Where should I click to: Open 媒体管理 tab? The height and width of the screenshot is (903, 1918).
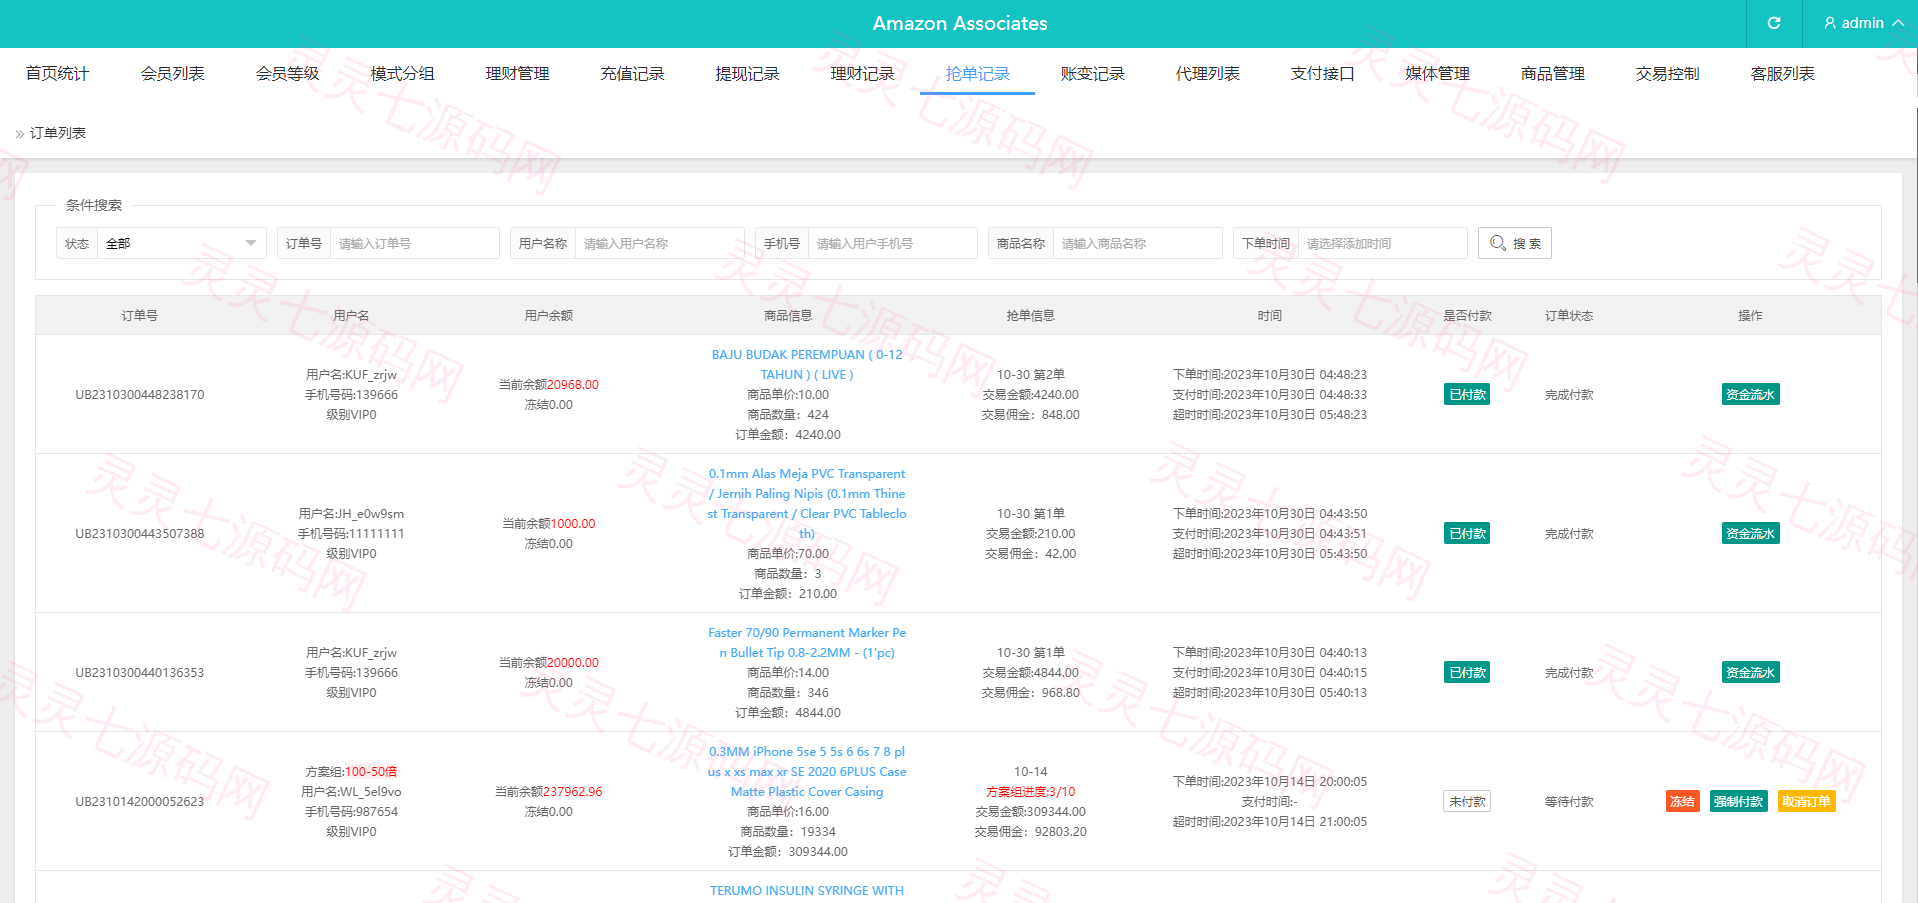point(1437,73)
